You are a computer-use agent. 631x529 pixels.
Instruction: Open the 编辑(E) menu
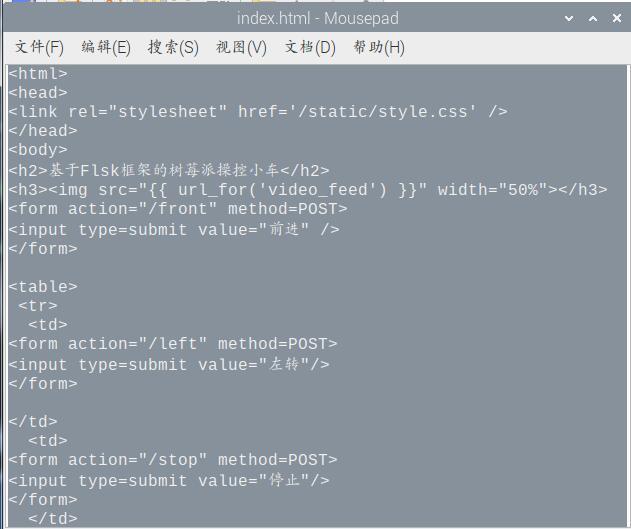106,47
